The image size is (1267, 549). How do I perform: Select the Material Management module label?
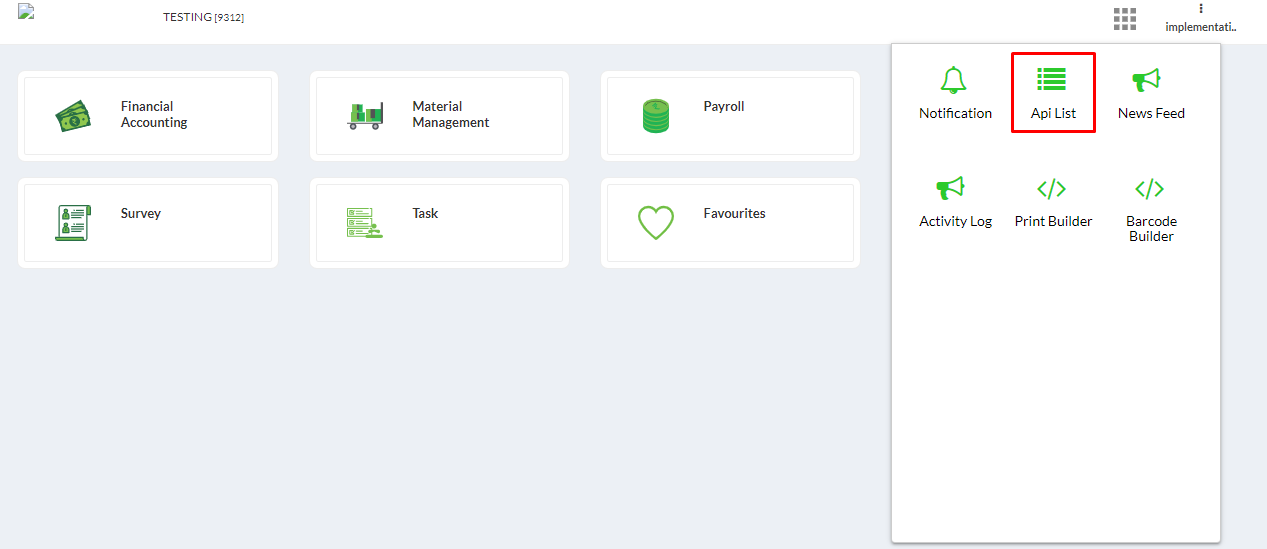click(451, 114)
